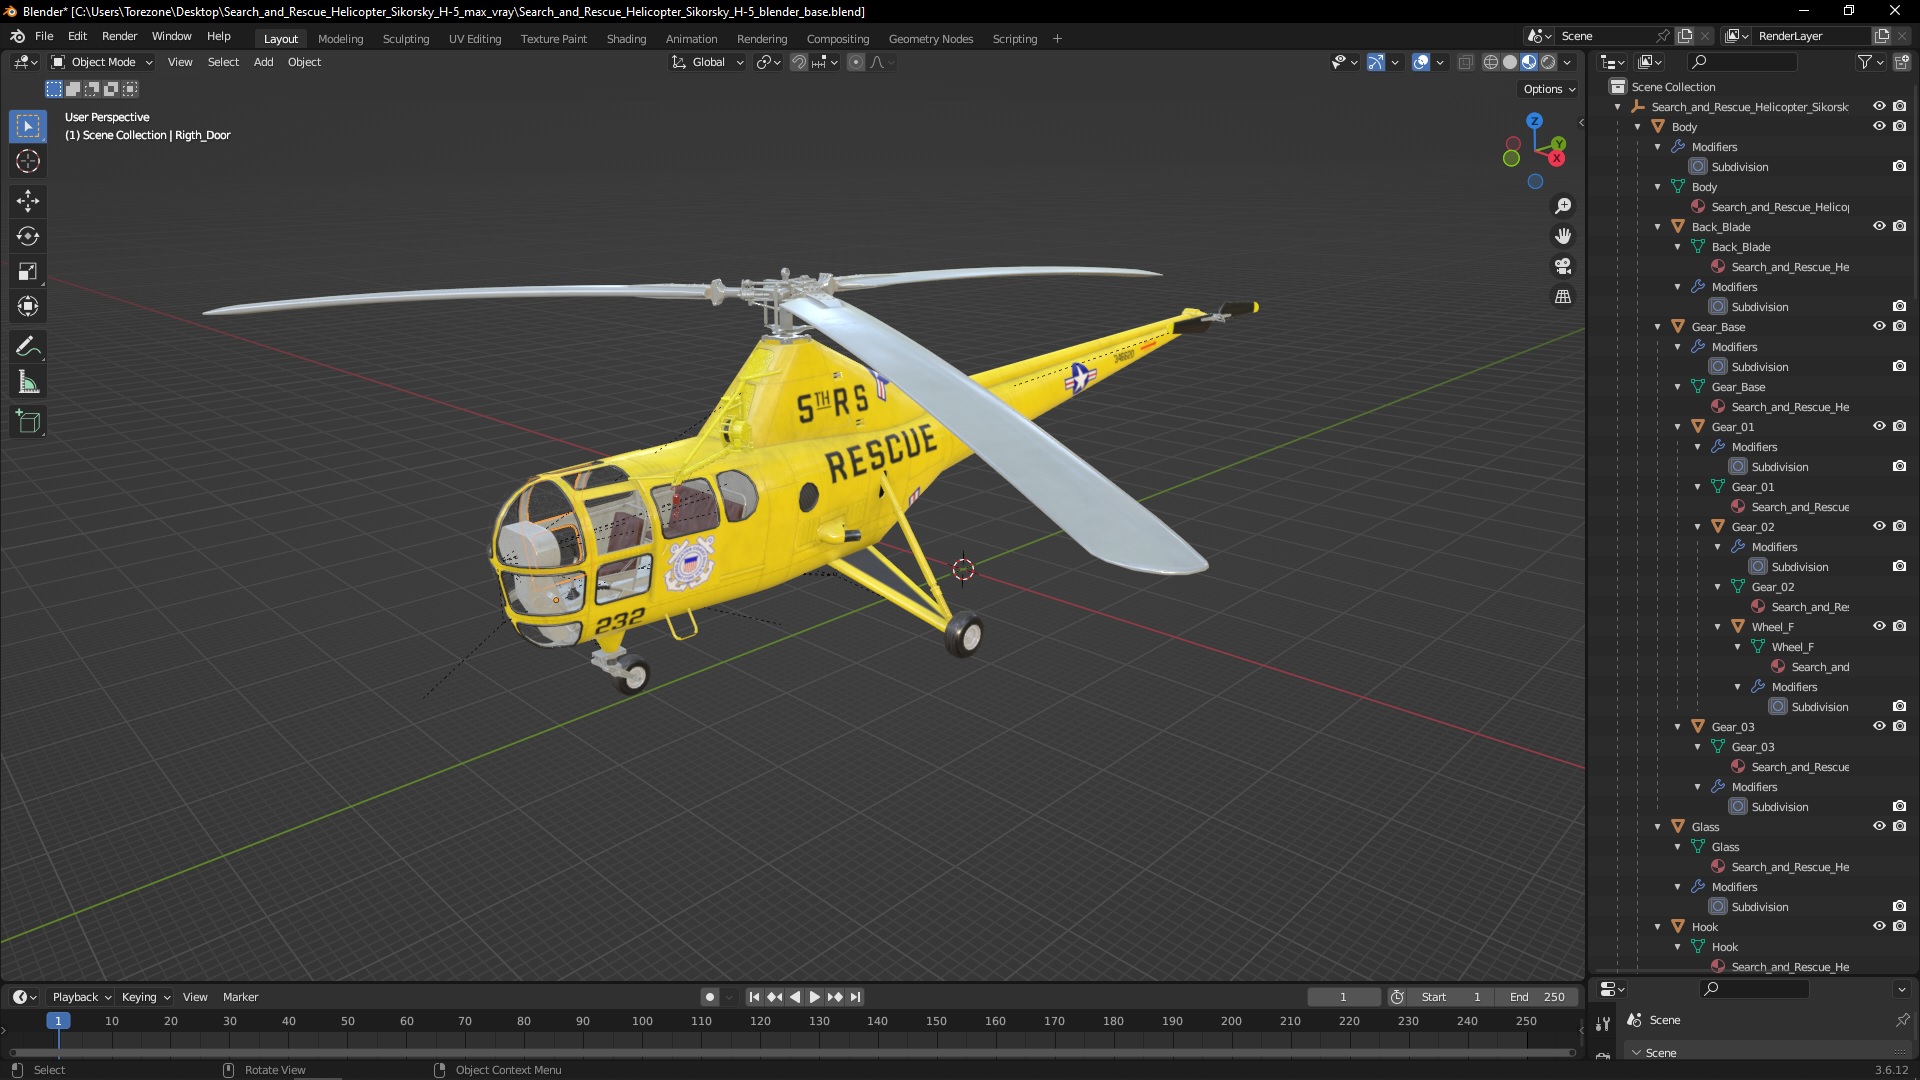
Task: Open the viewport Select menu
Action: 223,62
